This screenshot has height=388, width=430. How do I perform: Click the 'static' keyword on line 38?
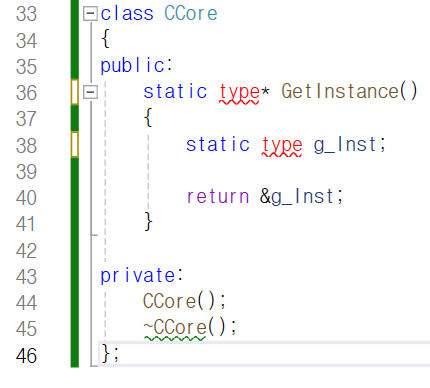coord(218,144)
